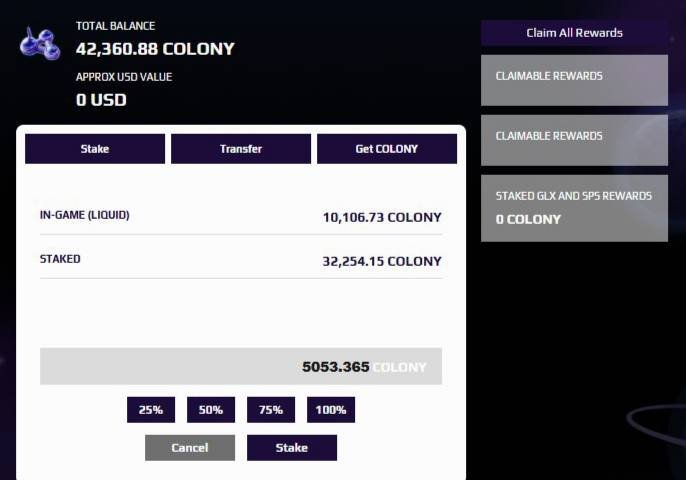Click Claim All Rewards button
The height and width of the screenshot is (480, 686).
(574, 33)
